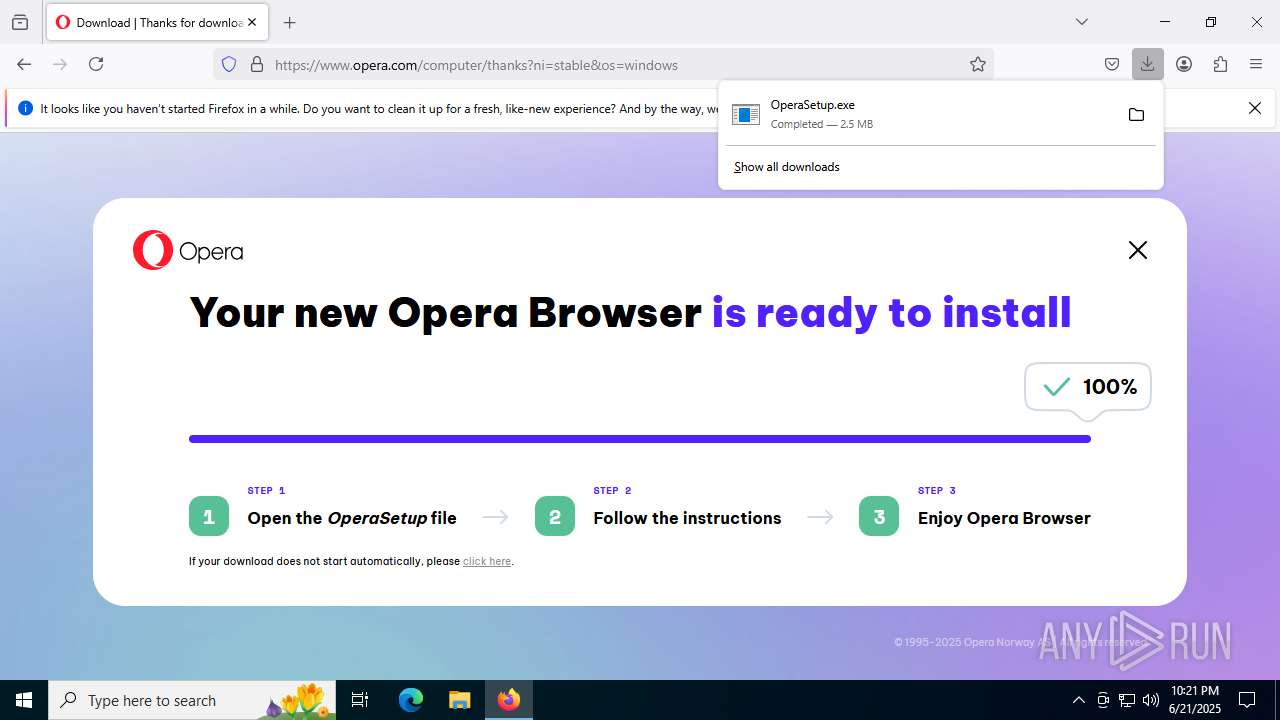Dismiss the Firefox refresh notification bar
The width and height of the screenshot is (1280, 720).
[1255, 108]
